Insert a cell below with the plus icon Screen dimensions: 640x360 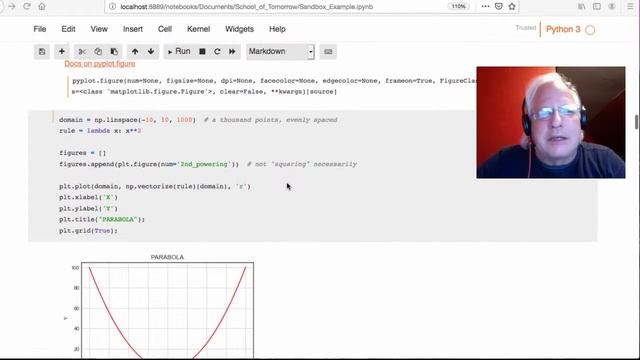(x=62, y=51)
